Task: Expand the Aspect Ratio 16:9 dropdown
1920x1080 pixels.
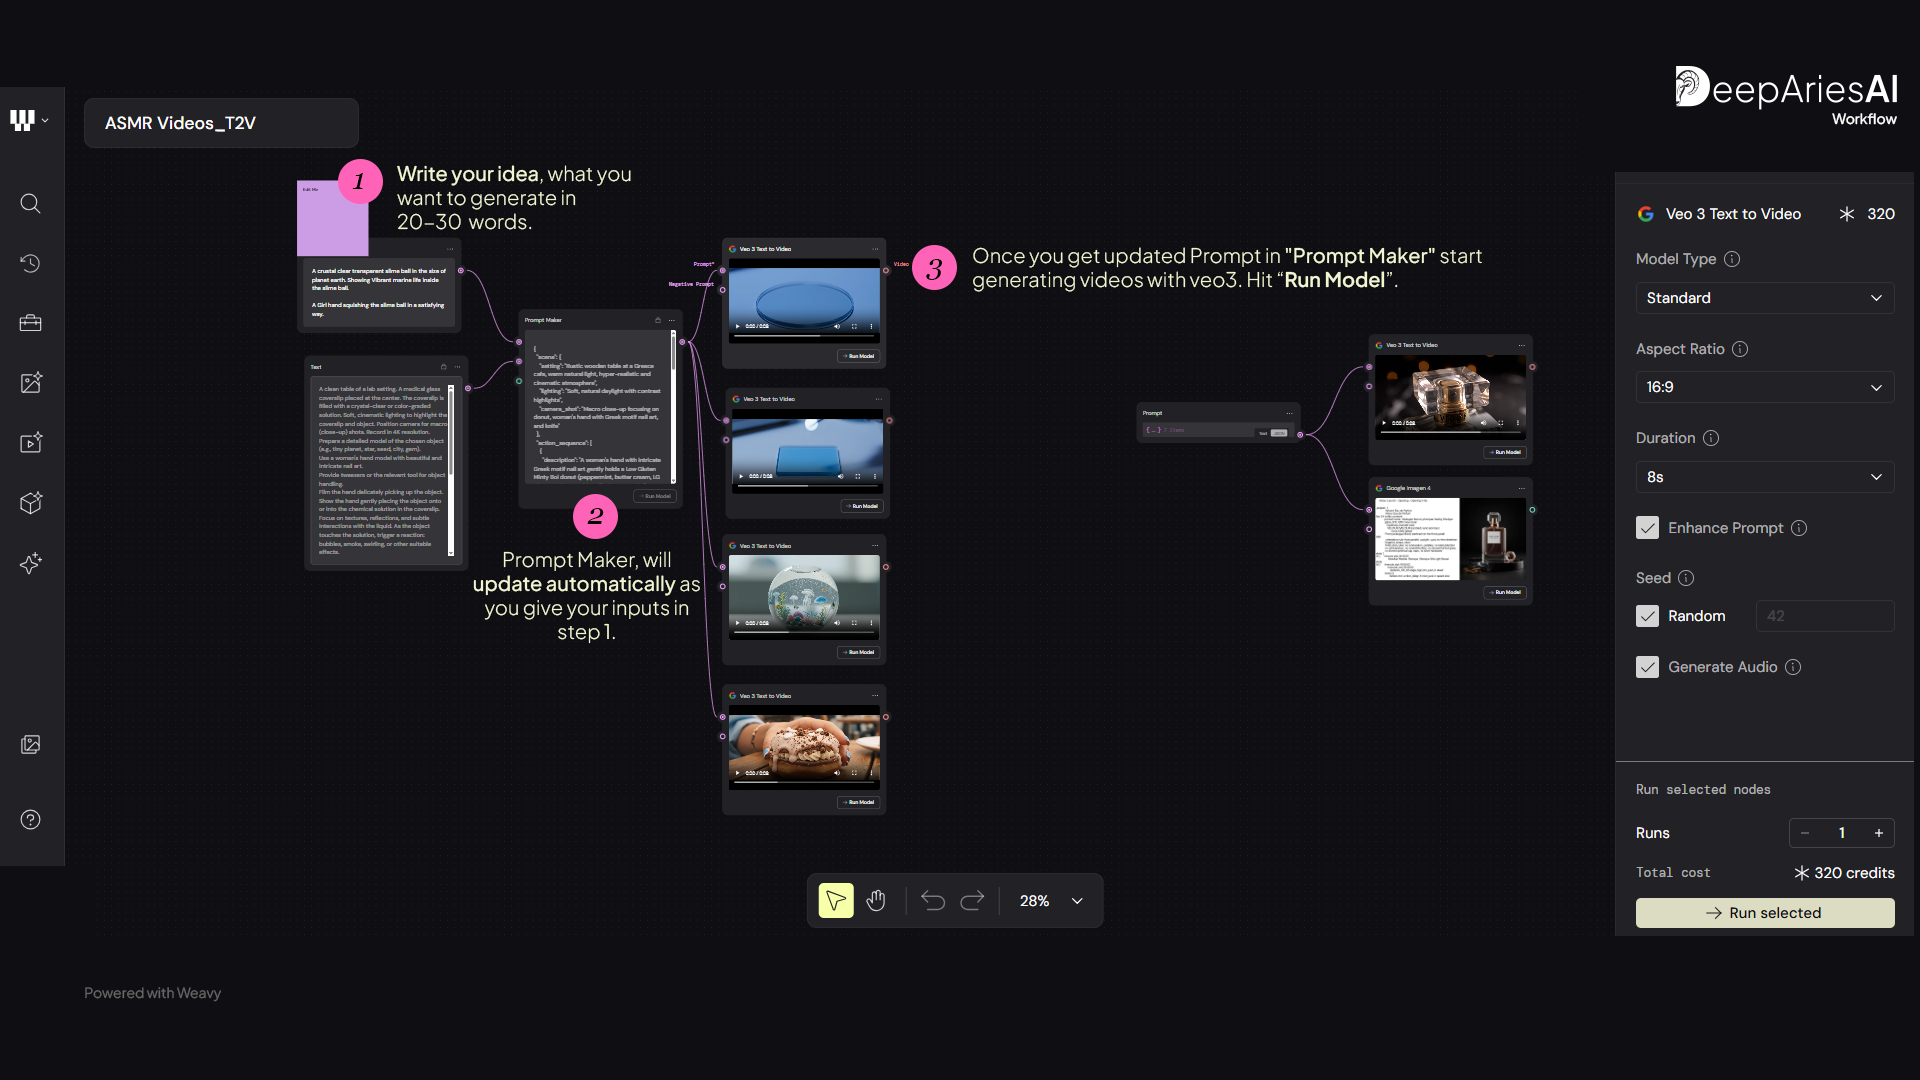Action: click(1764, 387)
